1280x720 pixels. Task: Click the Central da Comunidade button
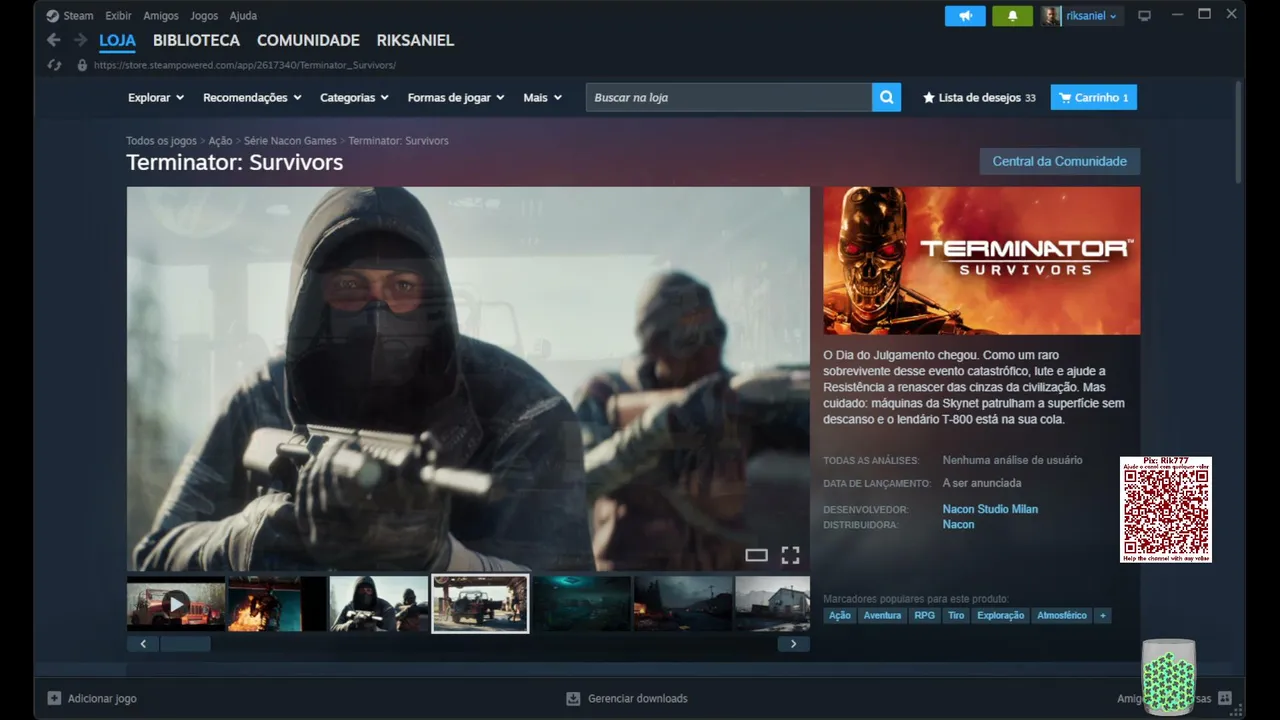[x=1059, y=161]
